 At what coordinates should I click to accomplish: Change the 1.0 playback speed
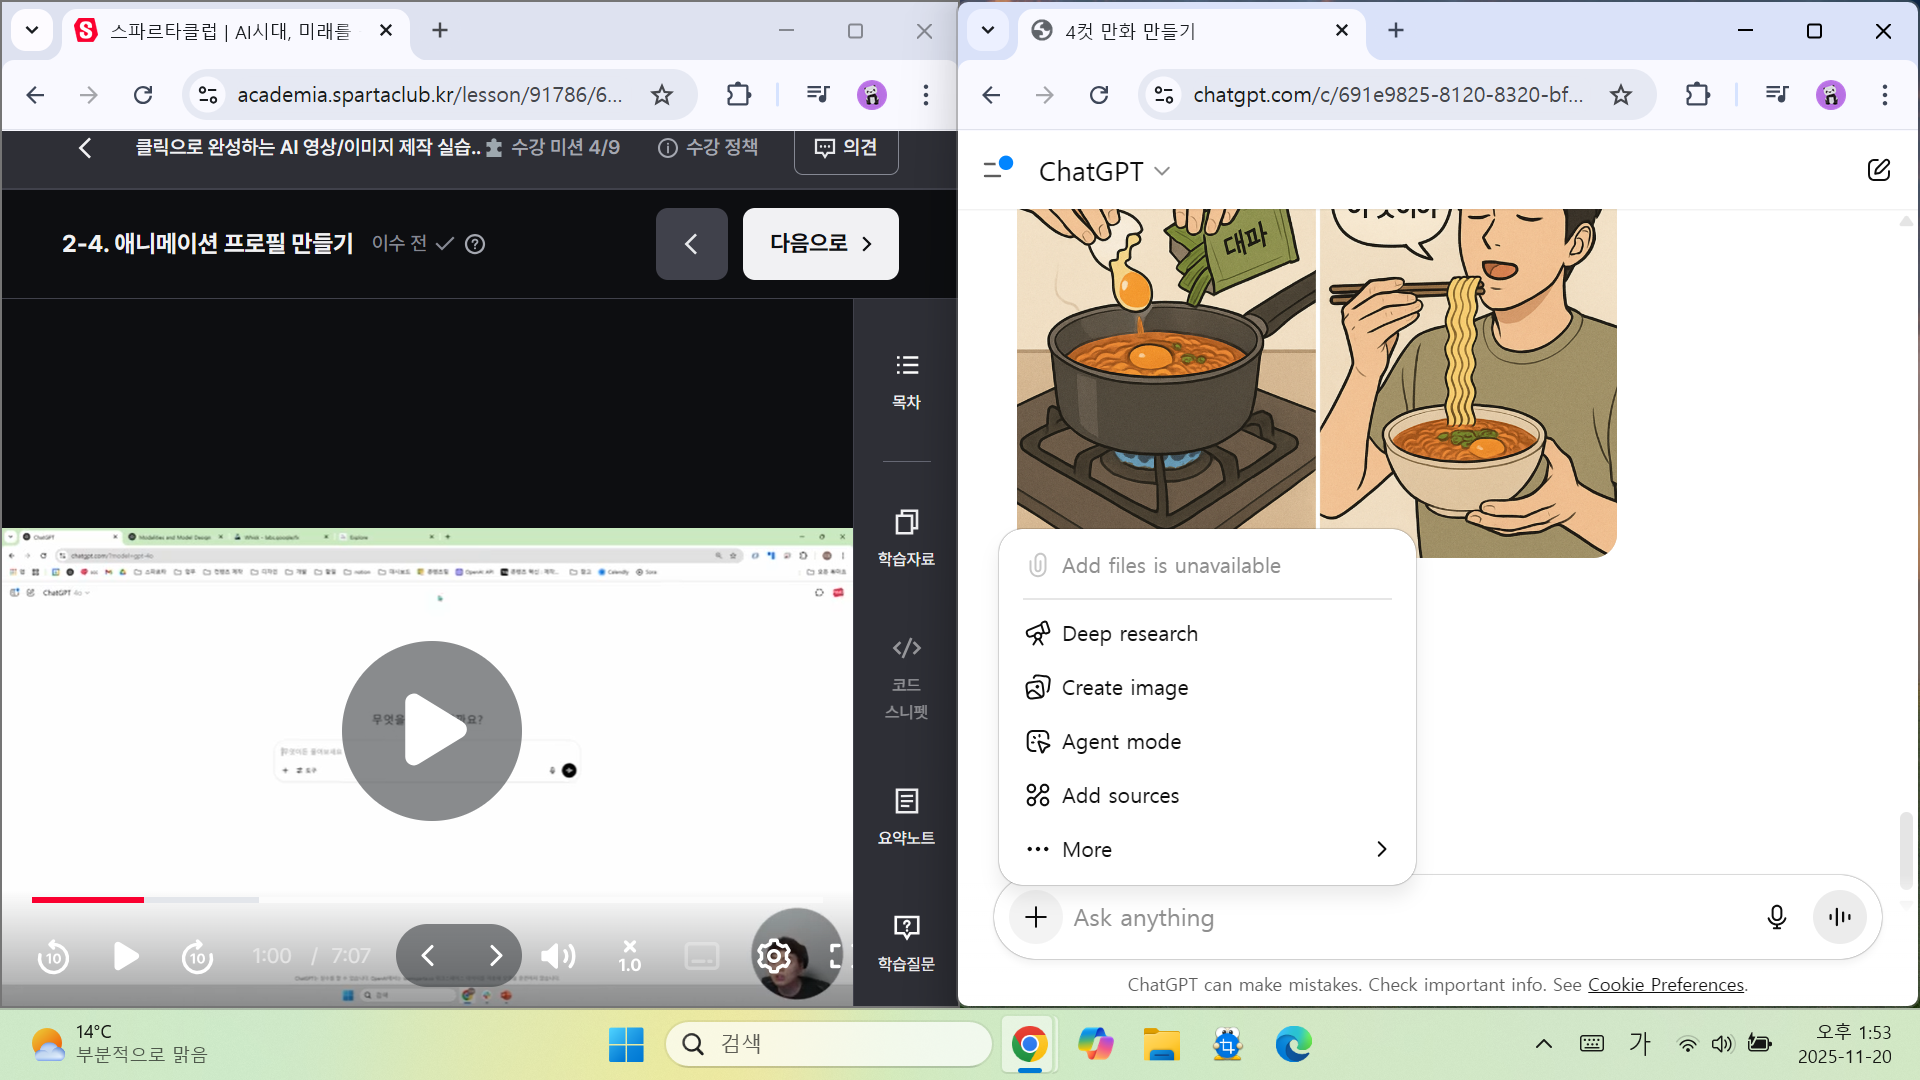629,956
